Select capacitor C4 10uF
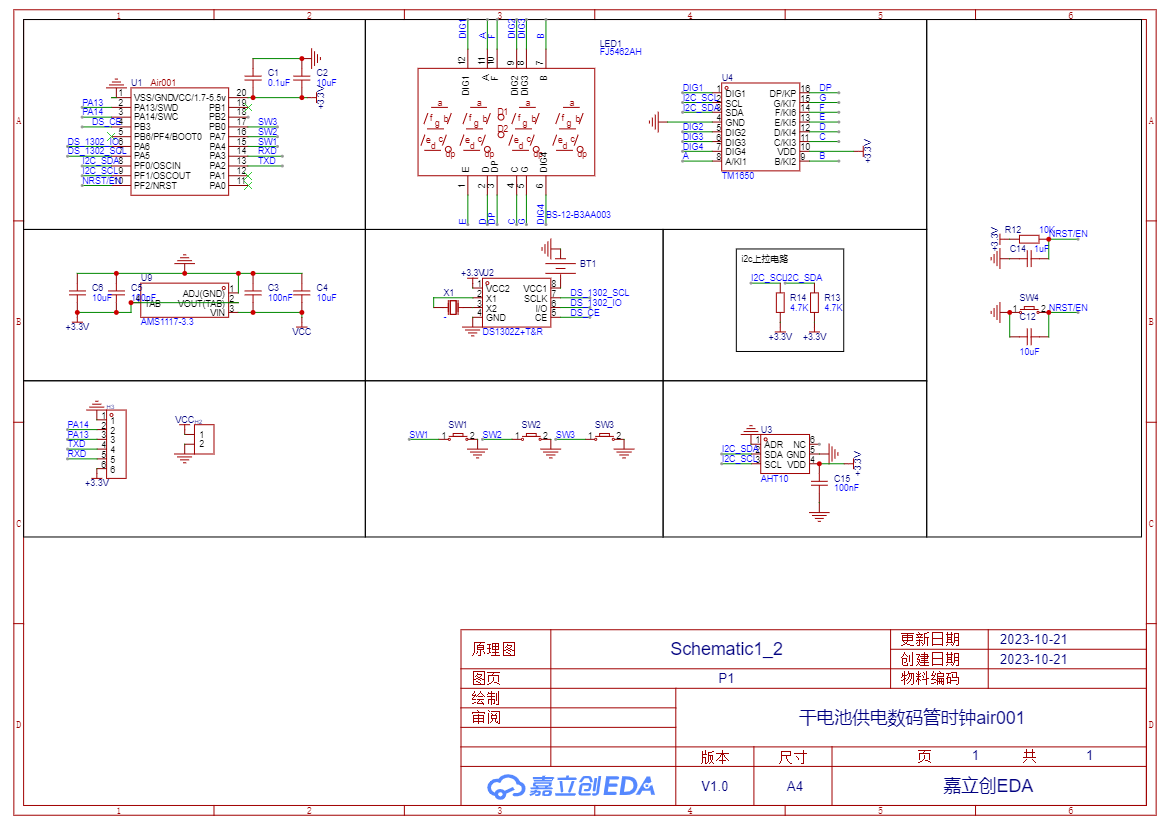Viewport: 1170px width, 825px height. [301, 292]
